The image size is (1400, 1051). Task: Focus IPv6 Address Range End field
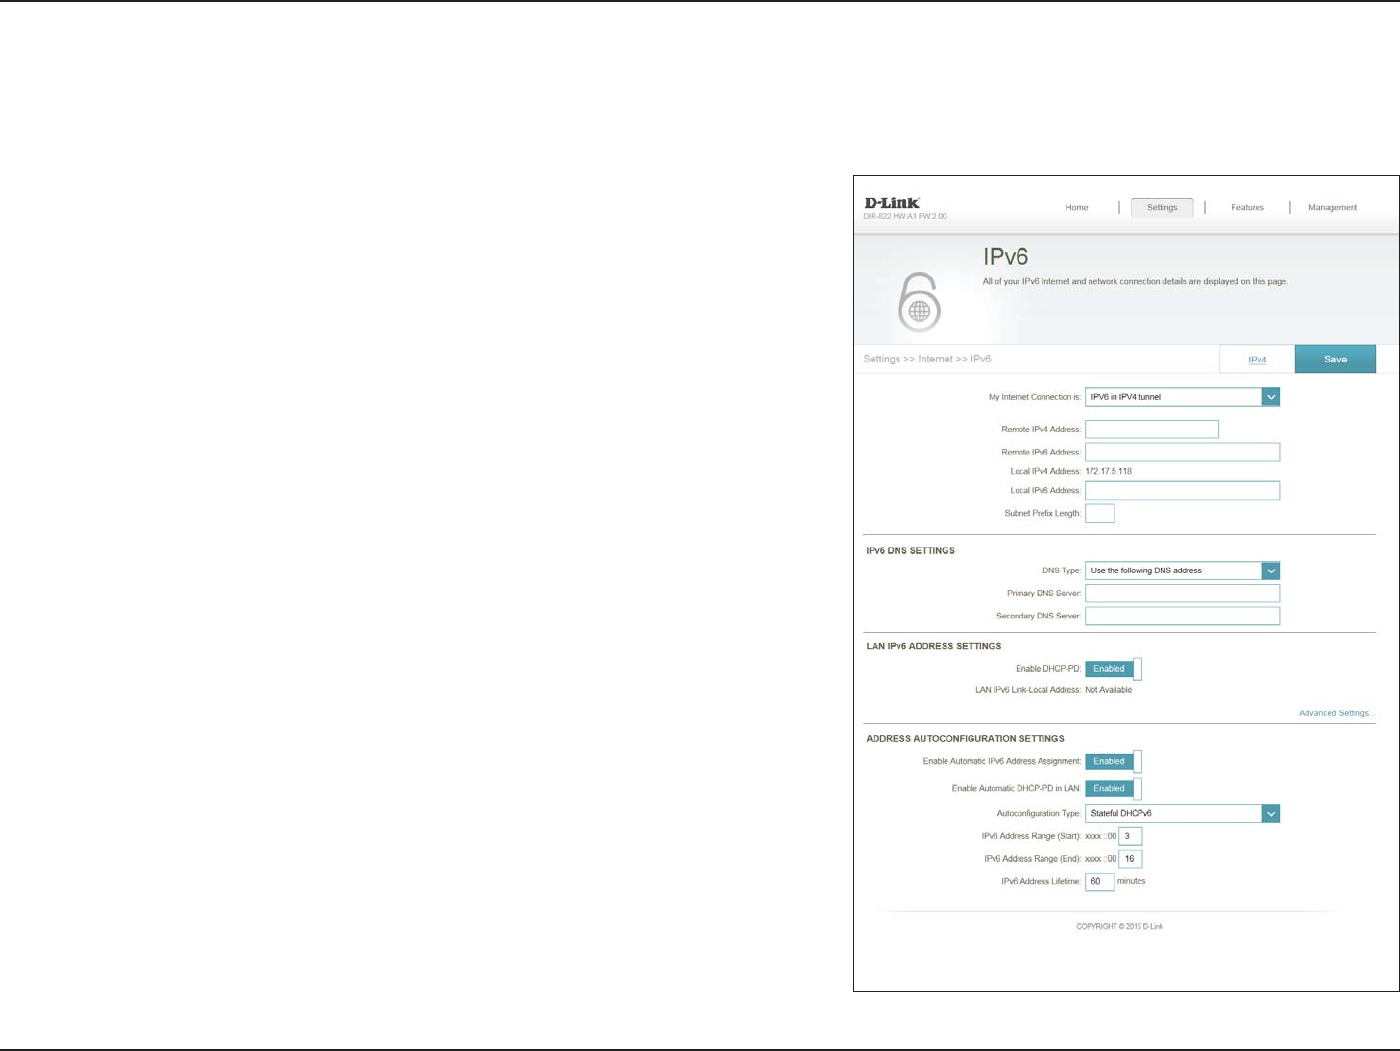[1130, 859]
